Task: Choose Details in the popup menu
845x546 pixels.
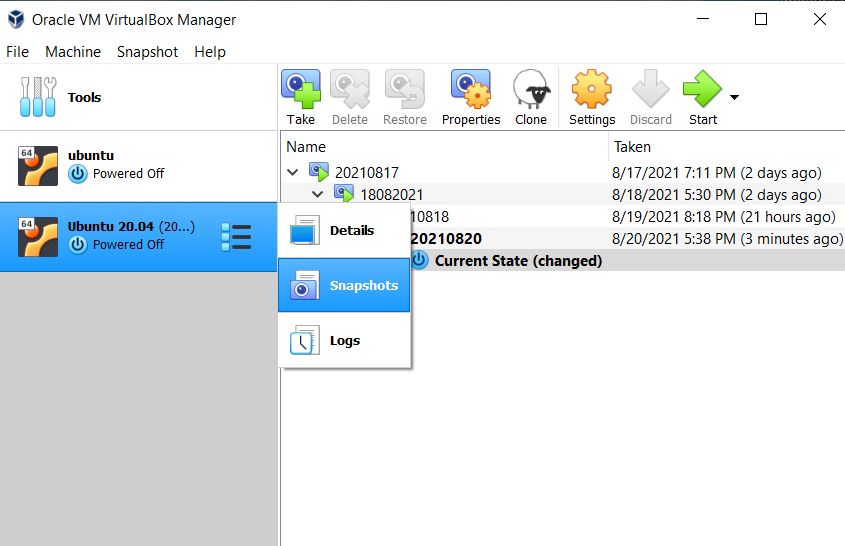Action: (x=344, y=230)
